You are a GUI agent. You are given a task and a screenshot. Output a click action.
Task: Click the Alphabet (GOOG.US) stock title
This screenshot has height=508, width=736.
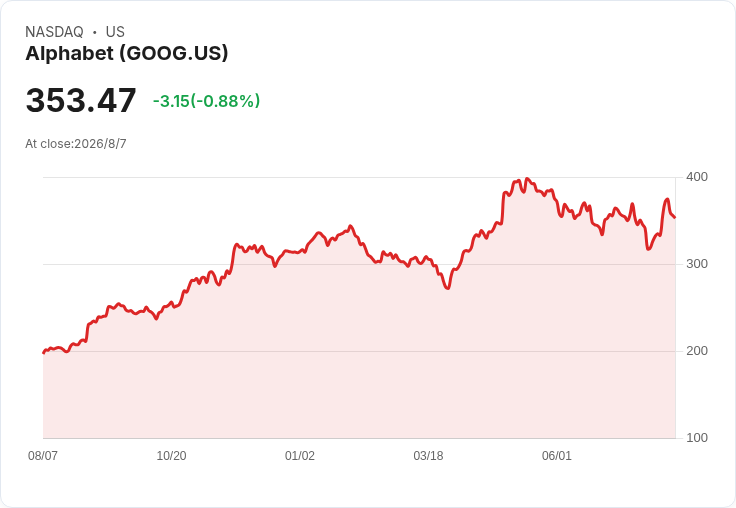[127, 54]
